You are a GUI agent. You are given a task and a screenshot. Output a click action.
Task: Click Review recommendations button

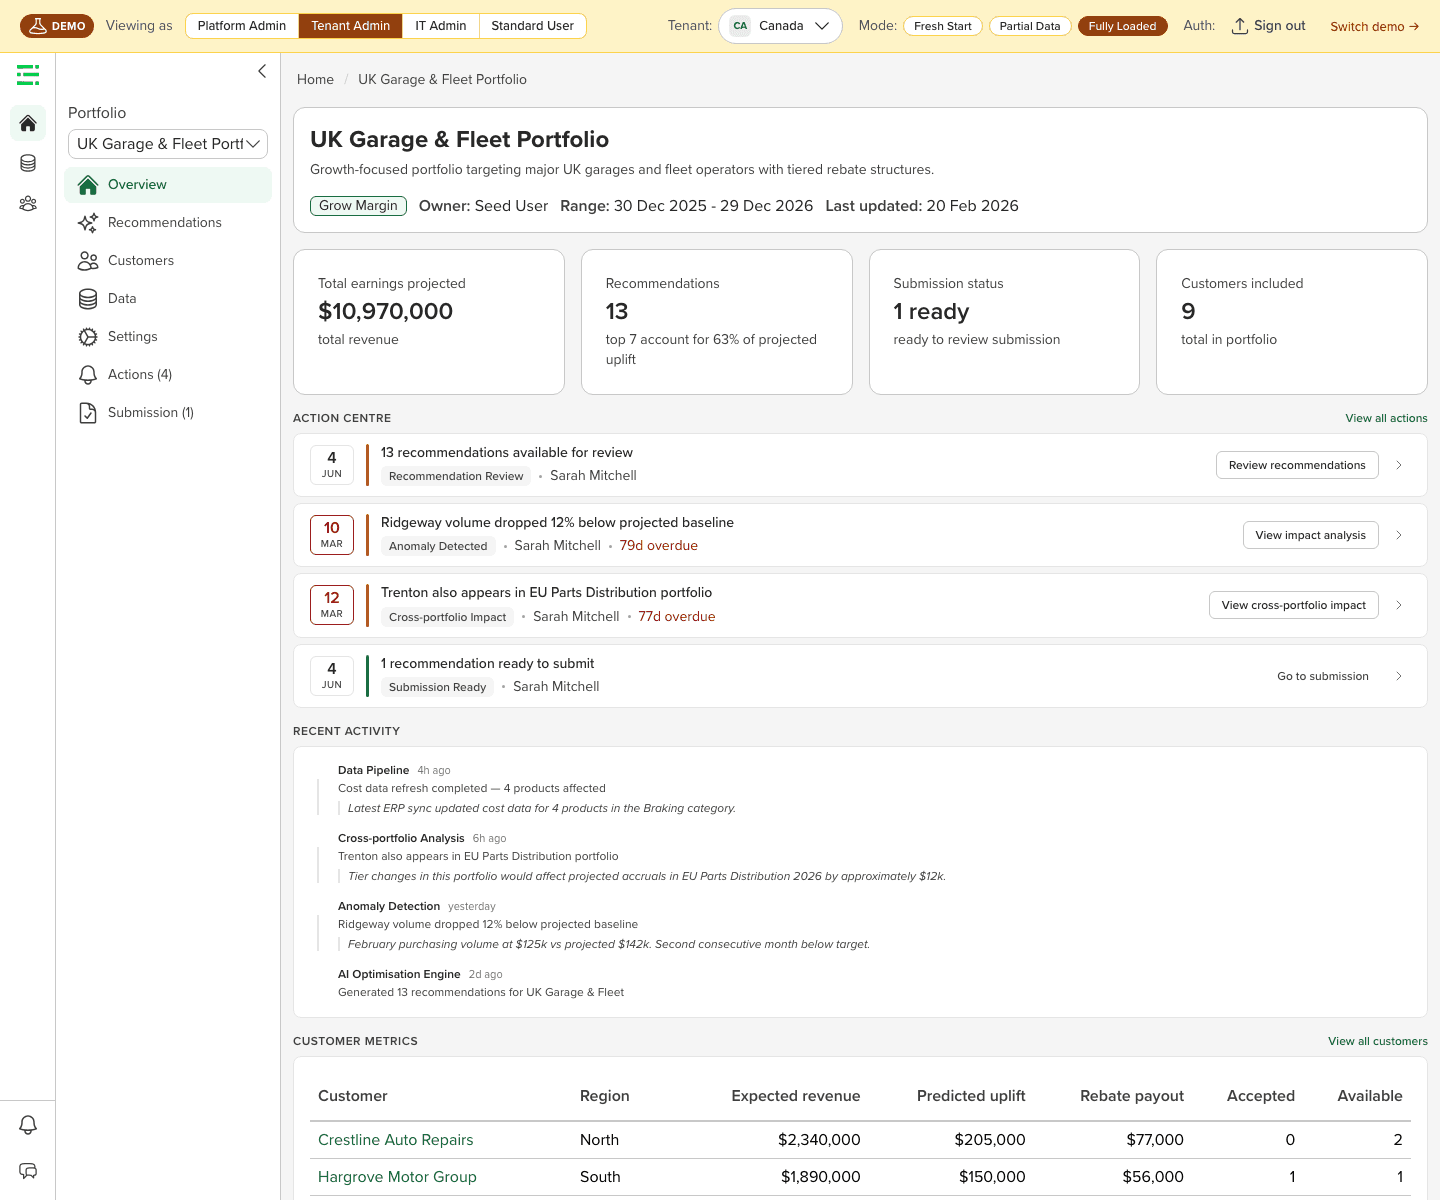click(x=1297, y=465)
